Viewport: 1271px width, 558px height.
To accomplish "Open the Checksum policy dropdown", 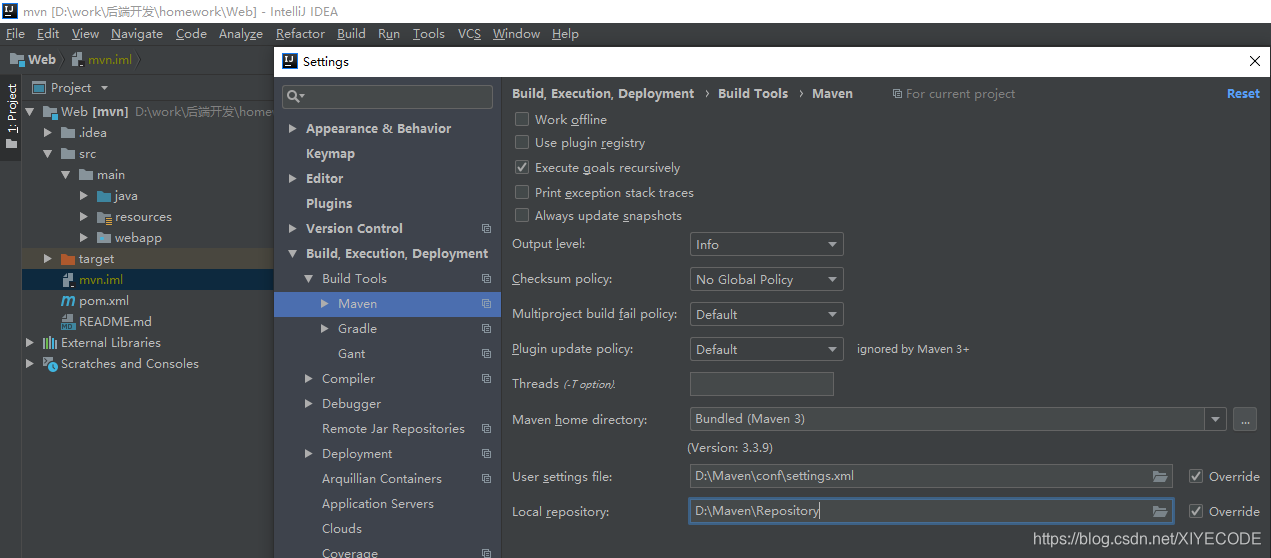I will pos(767,279).
